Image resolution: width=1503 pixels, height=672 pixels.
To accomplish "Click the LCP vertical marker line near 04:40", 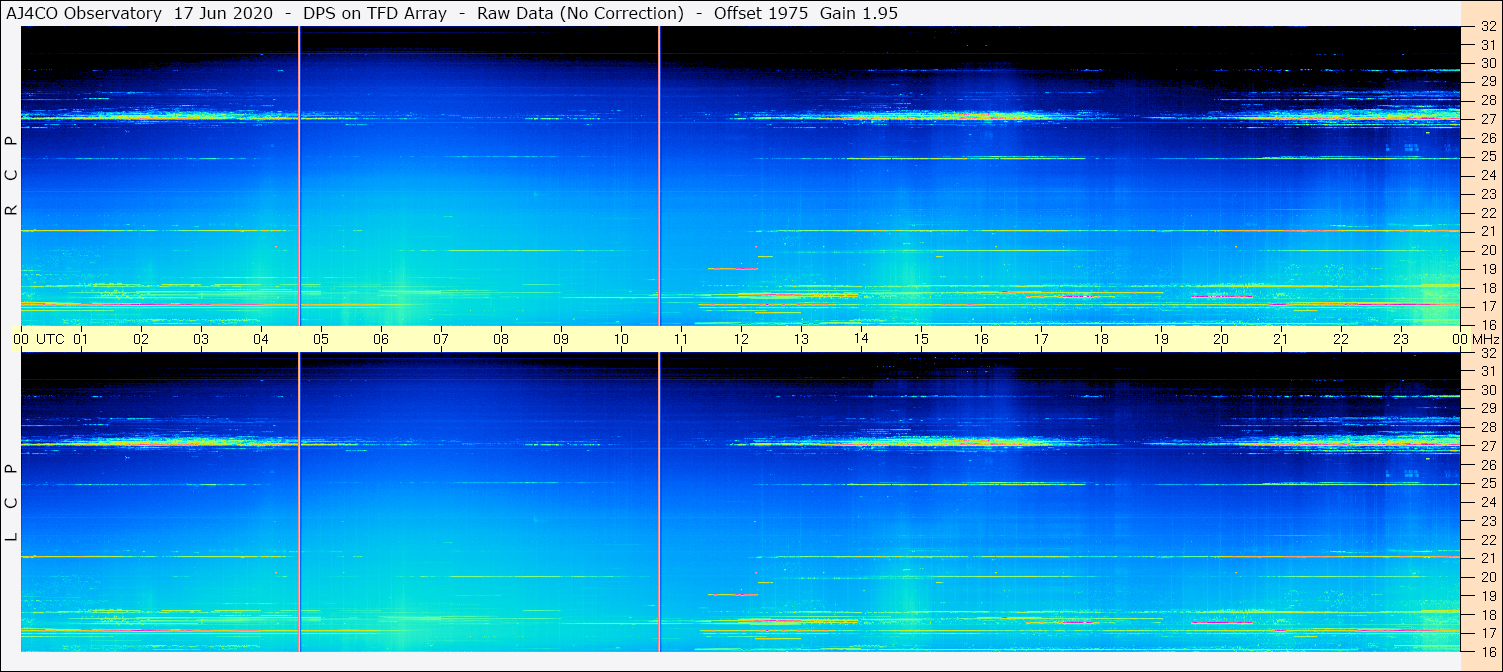I will coord(299,503).
